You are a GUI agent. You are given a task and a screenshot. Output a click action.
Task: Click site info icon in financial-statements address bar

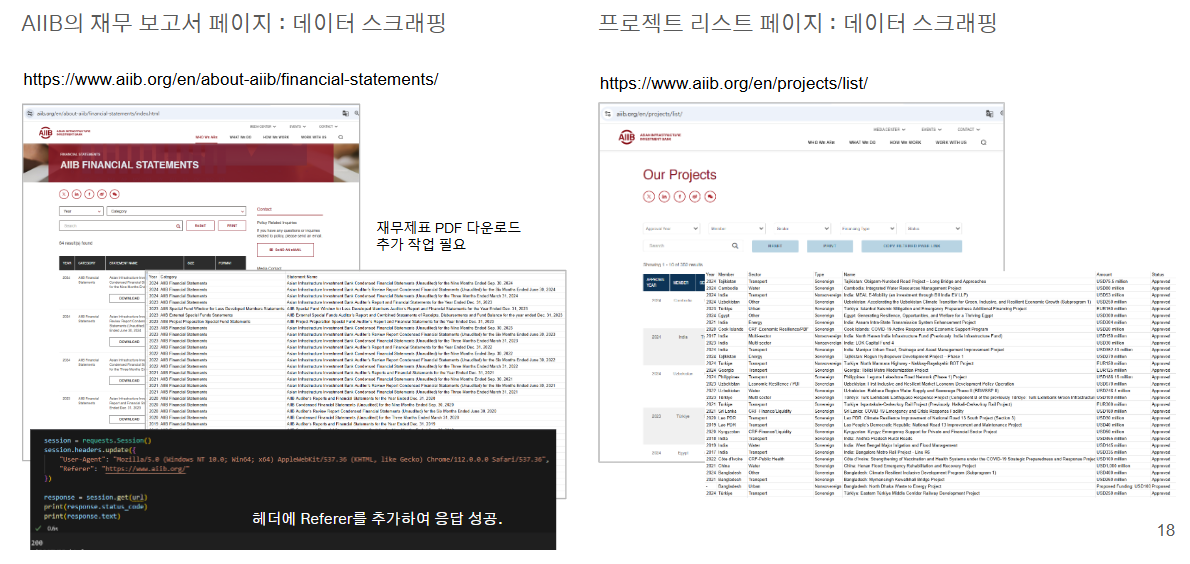pyautogui.click(x=30, y=113)
